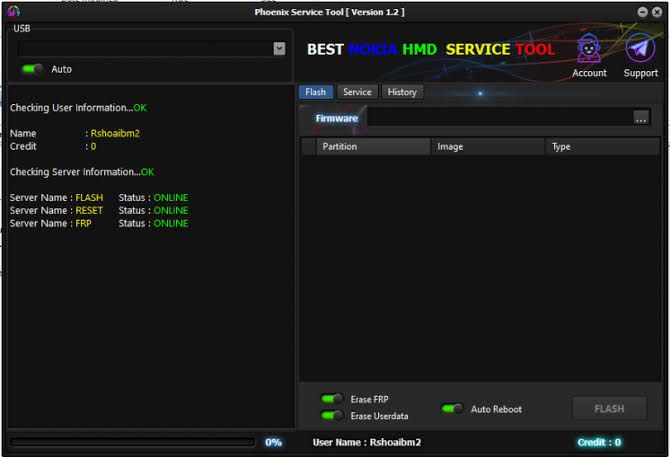The width and height of the screenshot is (670, 457).
Task: Click the FLASH button
Action: 609,409
